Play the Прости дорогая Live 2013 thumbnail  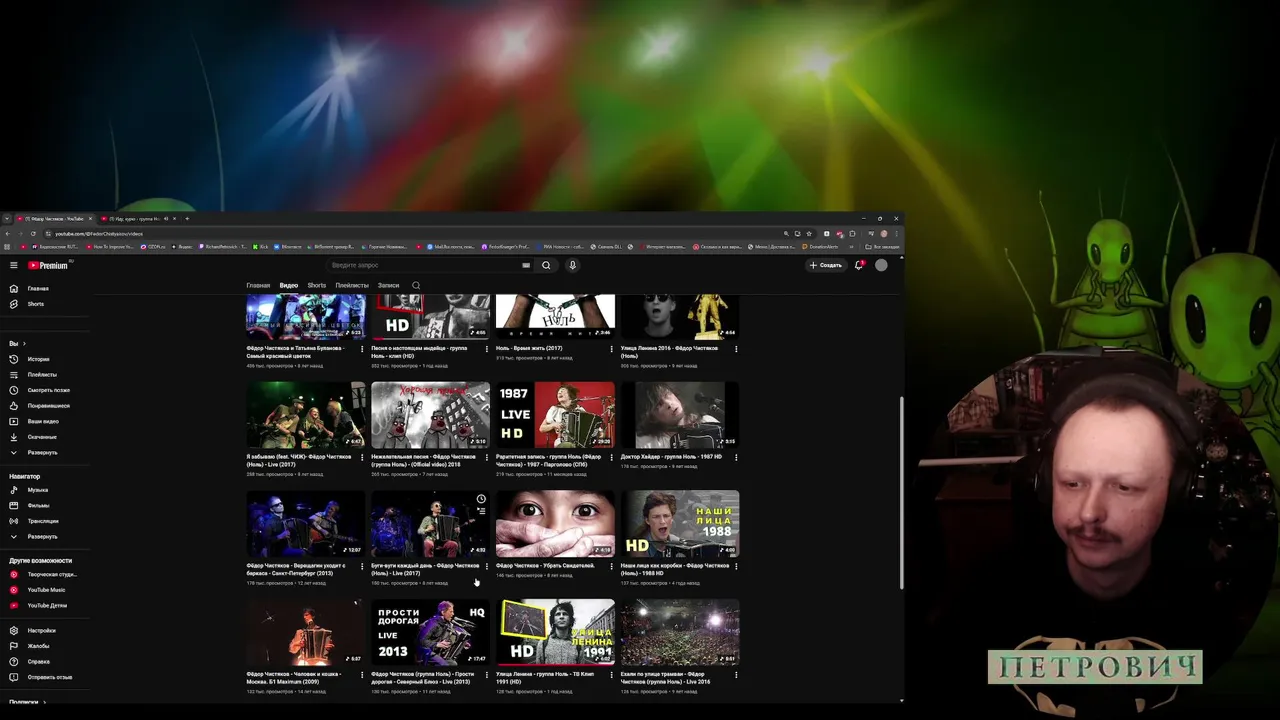pyautogui.click(x=430, y=632)
